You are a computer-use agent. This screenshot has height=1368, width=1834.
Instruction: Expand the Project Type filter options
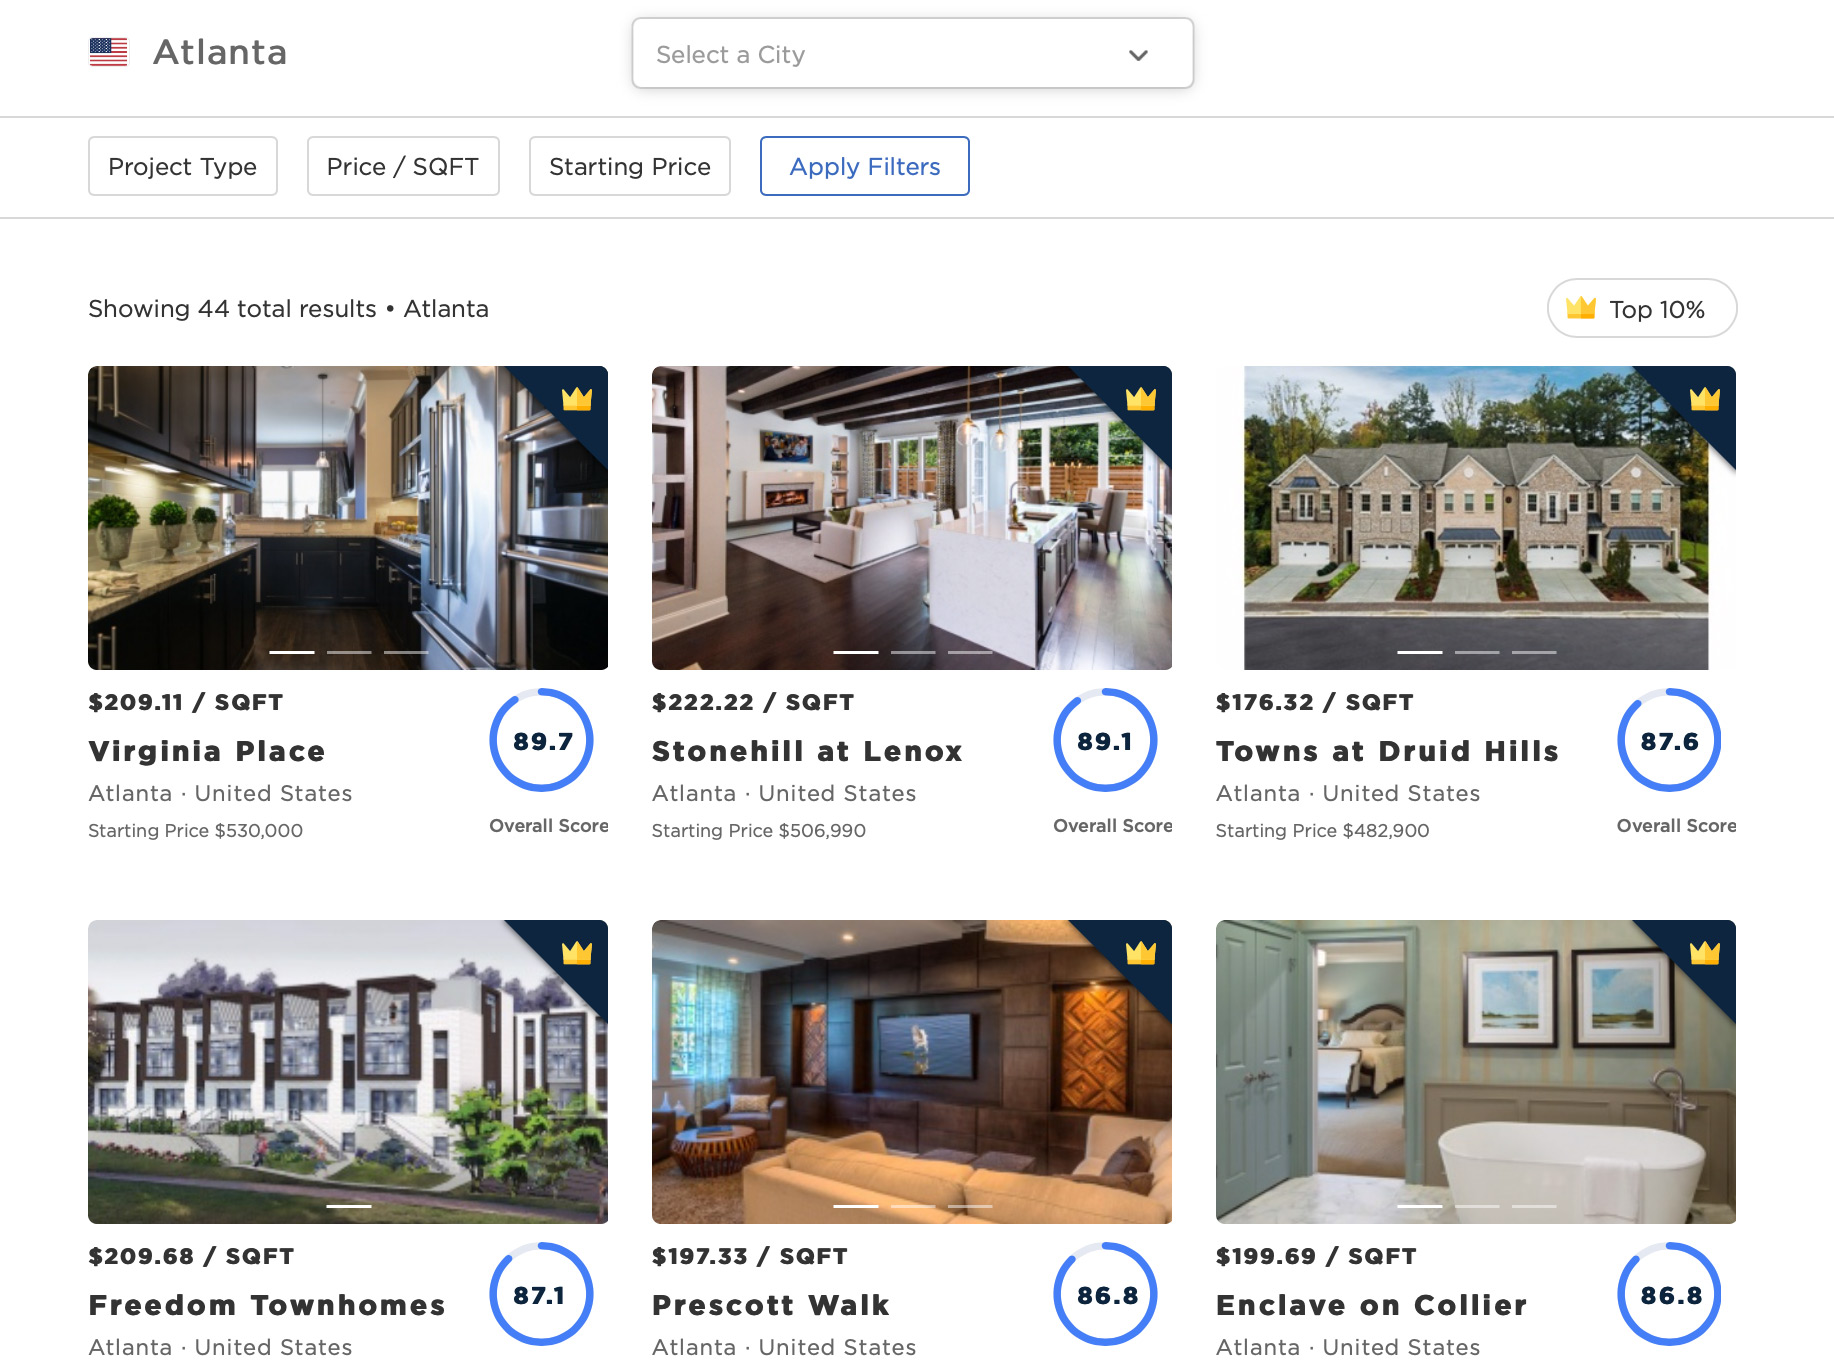[x=182, y=166]
